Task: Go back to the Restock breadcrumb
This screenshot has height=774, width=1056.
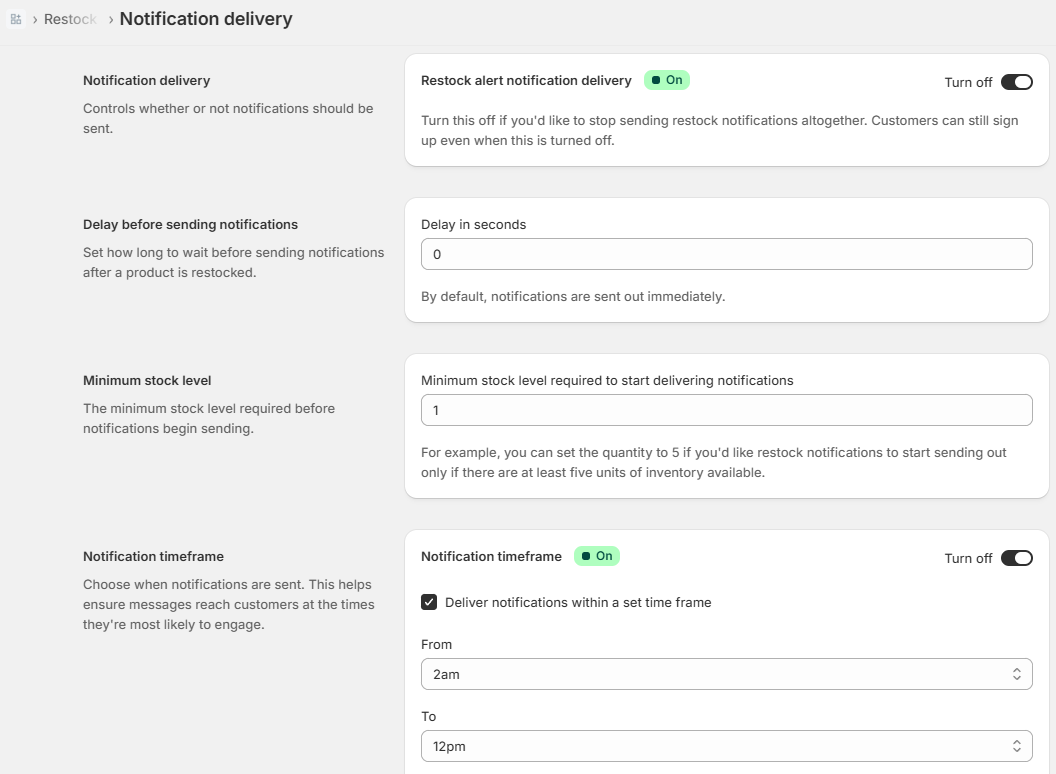Action: tap(70, 19)
